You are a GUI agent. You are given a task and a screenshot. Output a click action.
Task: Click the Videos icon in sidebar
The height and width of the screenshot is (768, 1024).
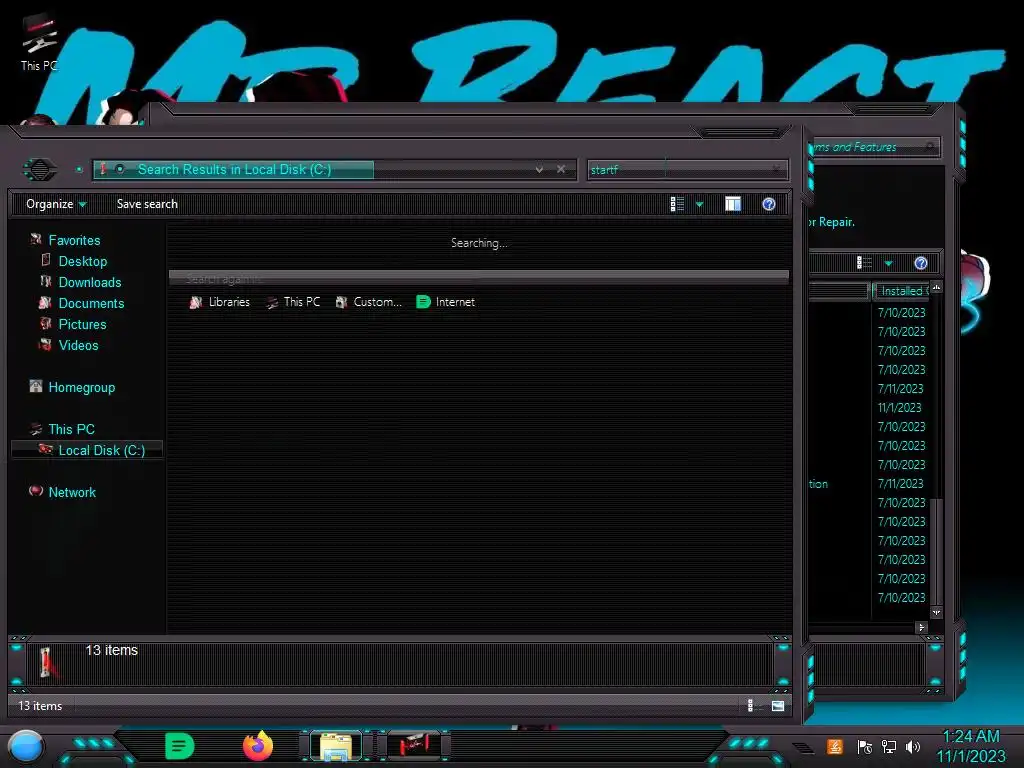pos(45,344)
